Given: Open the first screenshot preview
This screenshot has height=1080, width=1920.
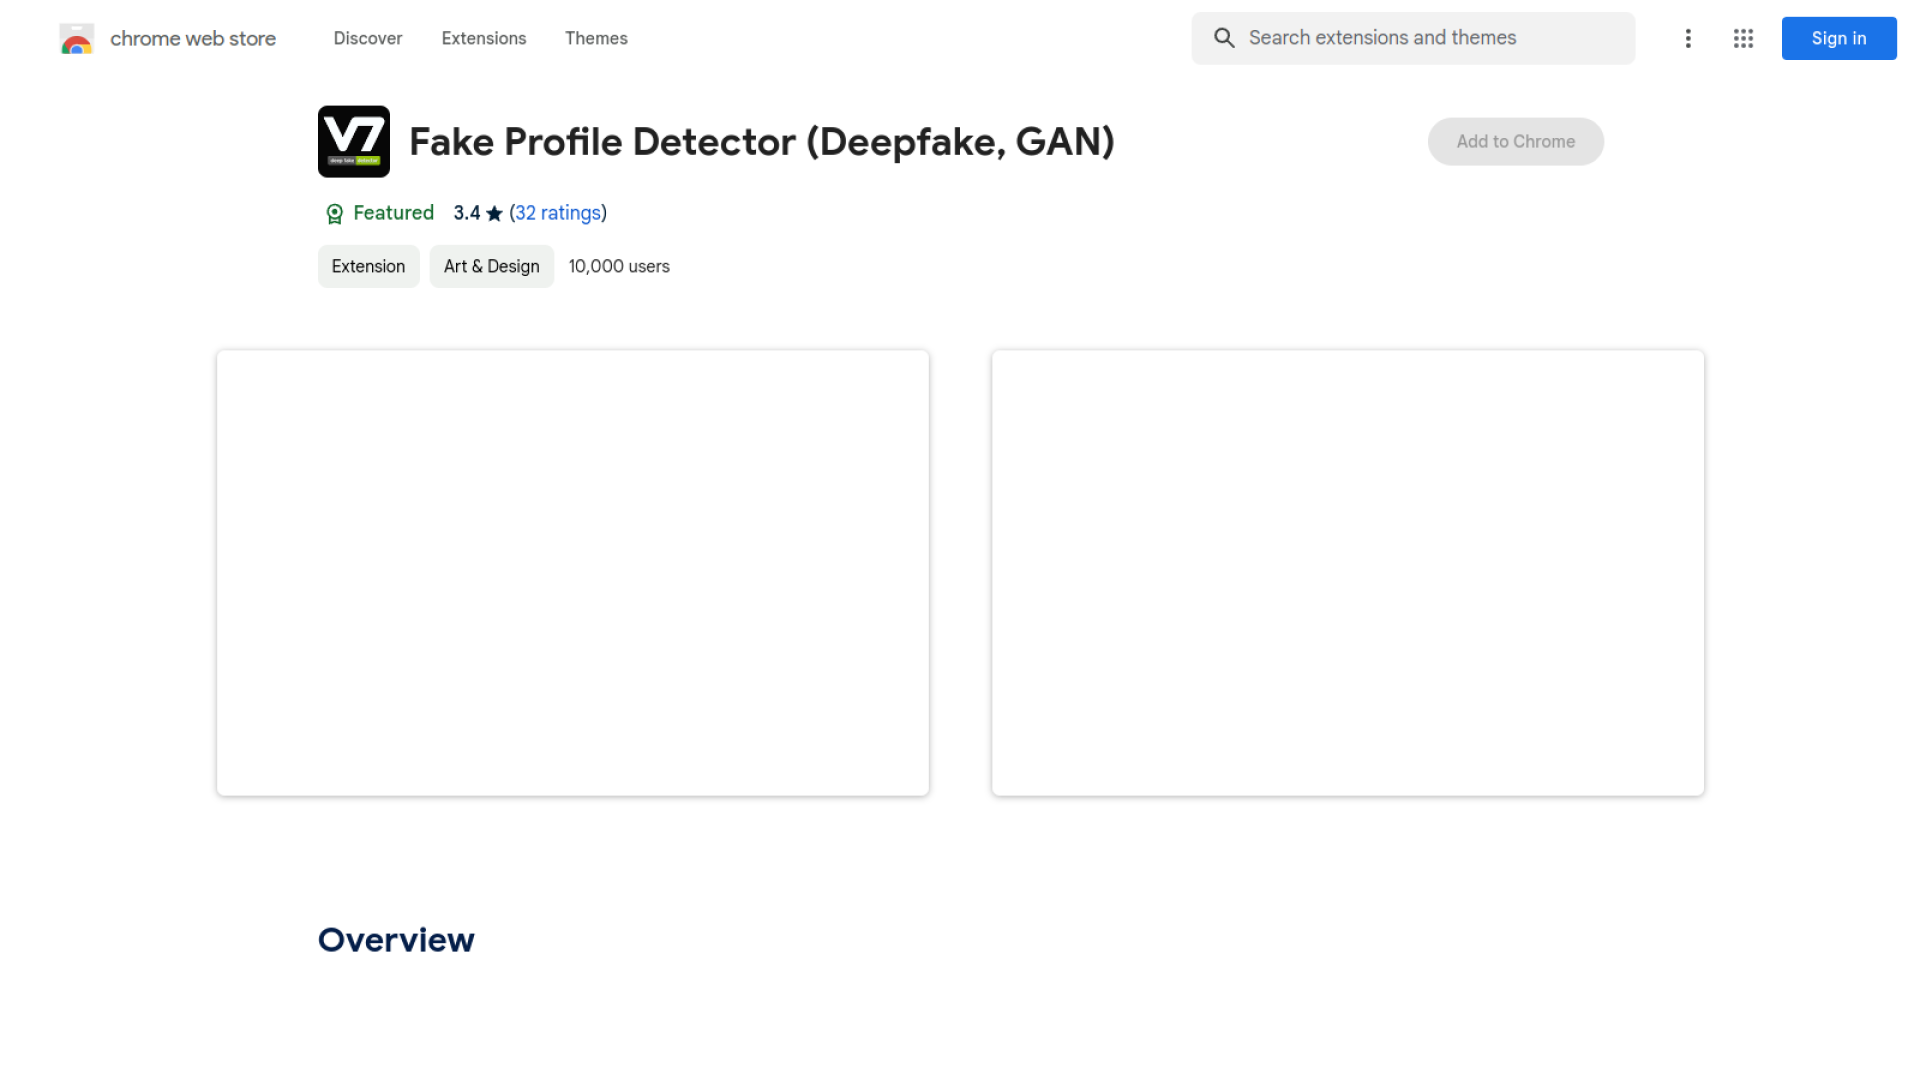Looking at the screenshot, I should pos(572,572).
